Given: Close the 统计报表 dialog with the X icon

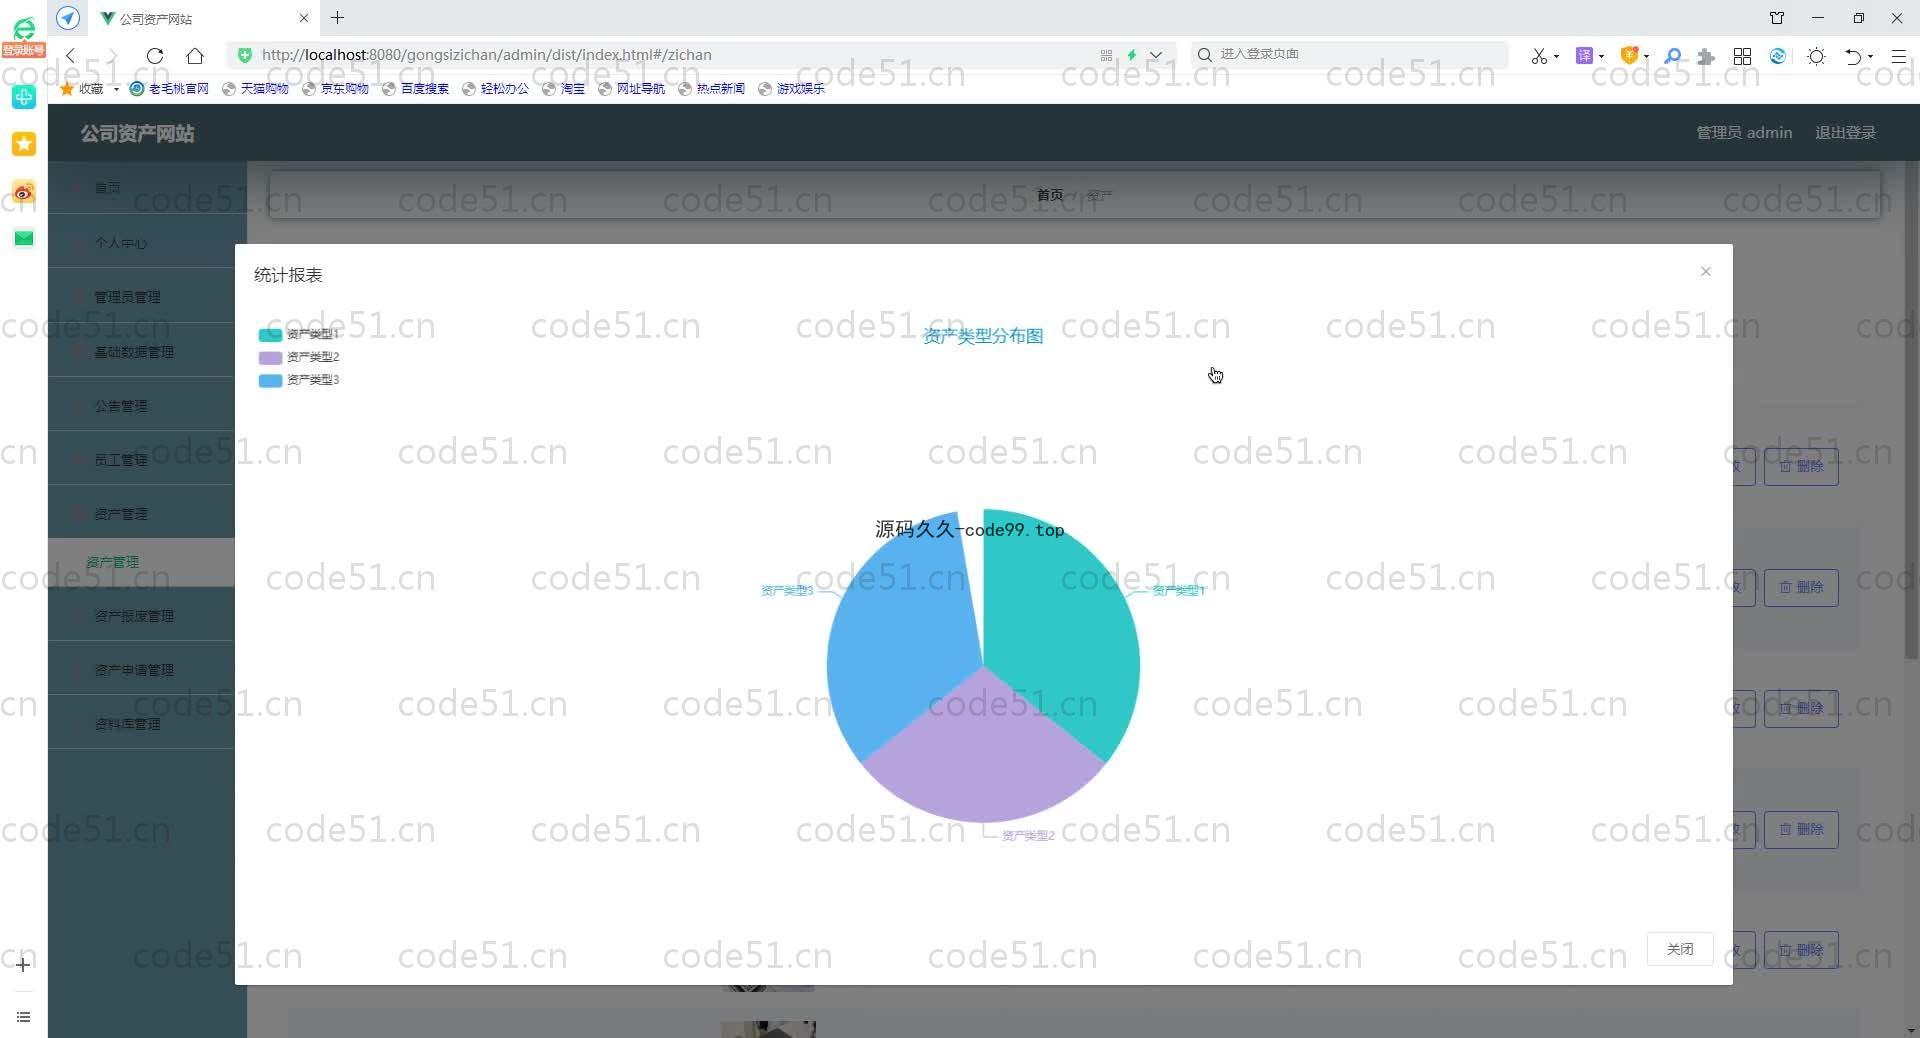Looking at the screenshot, I should tap(1706, 271).
